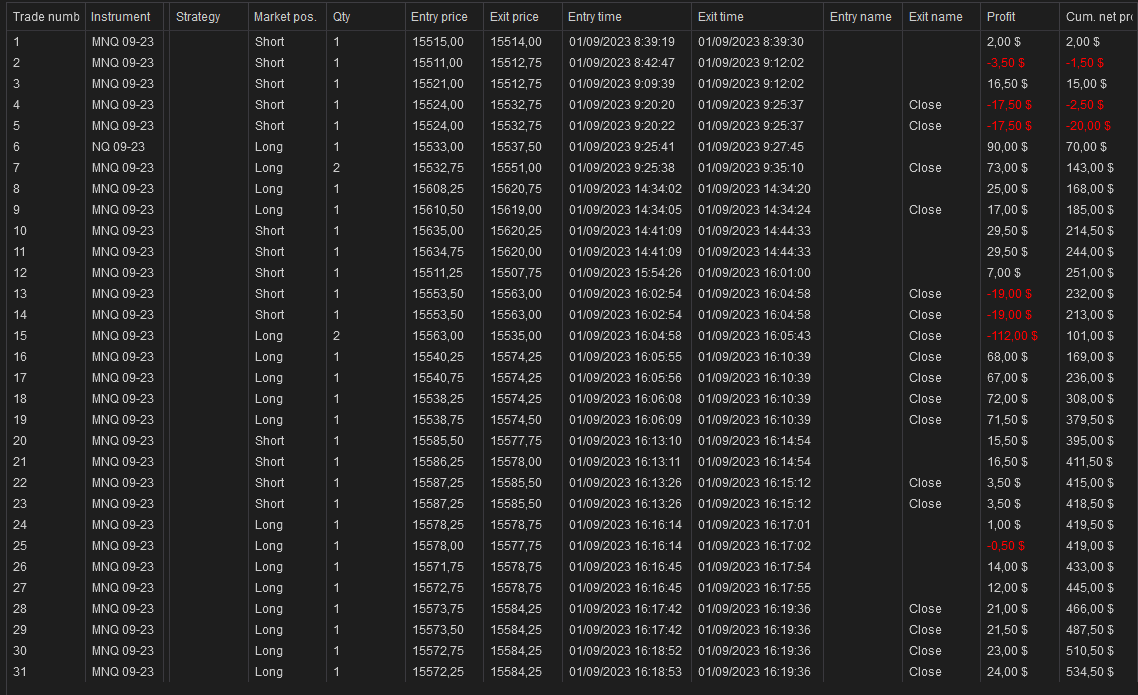This screenshot has width=1138, height=695.
Task: Select entry price 15521,00
Action: [x=438, y=84]
